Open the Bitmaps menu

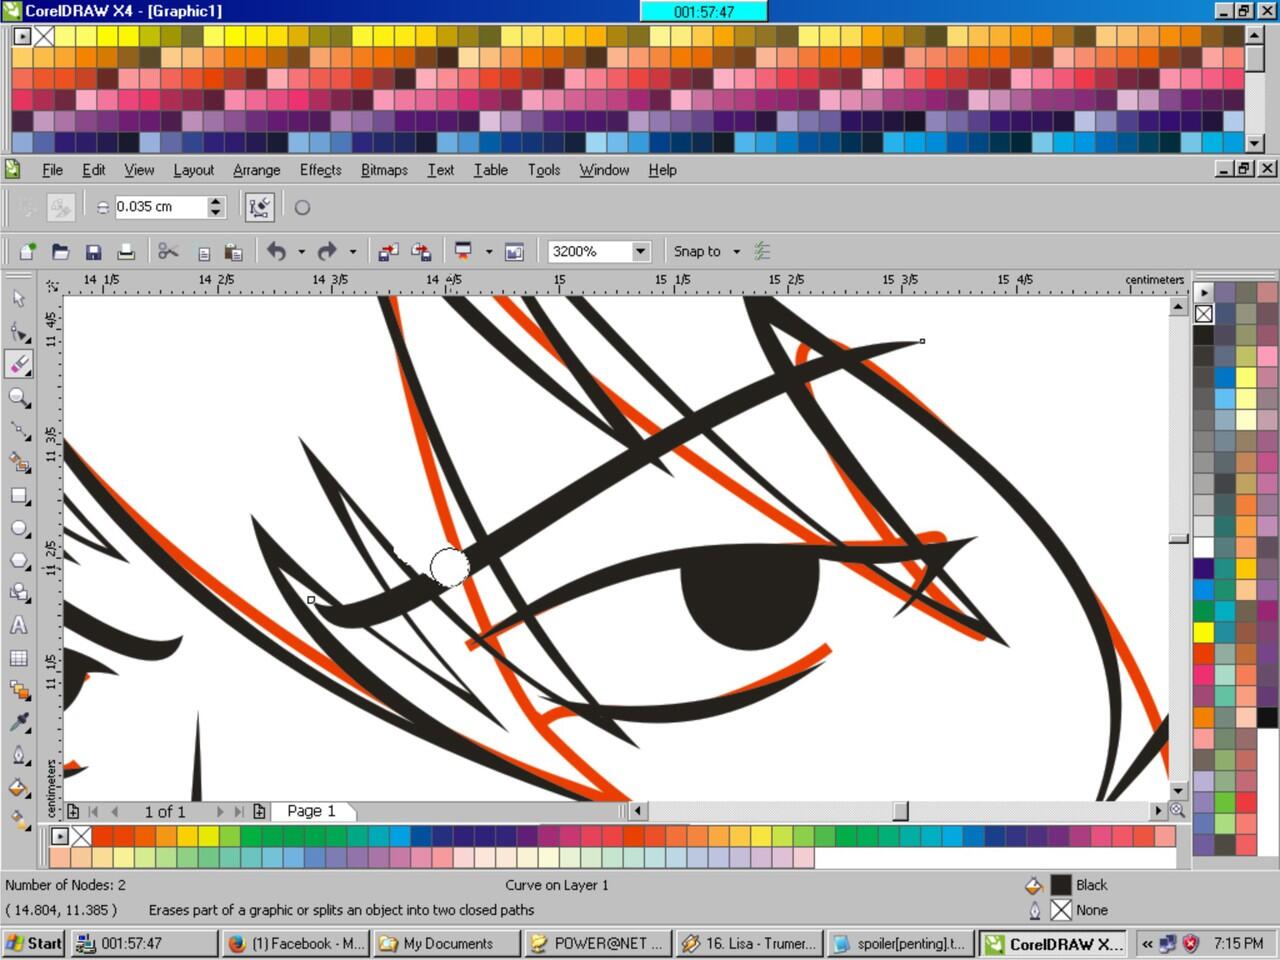click(x=384, y=170)
